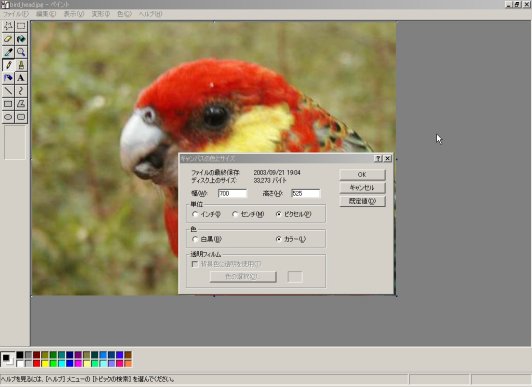The height and width of the screenshot is (387, 532).
Task: Choose the Black and White color option
Action: pyautogui.click(x=195, y=239)
